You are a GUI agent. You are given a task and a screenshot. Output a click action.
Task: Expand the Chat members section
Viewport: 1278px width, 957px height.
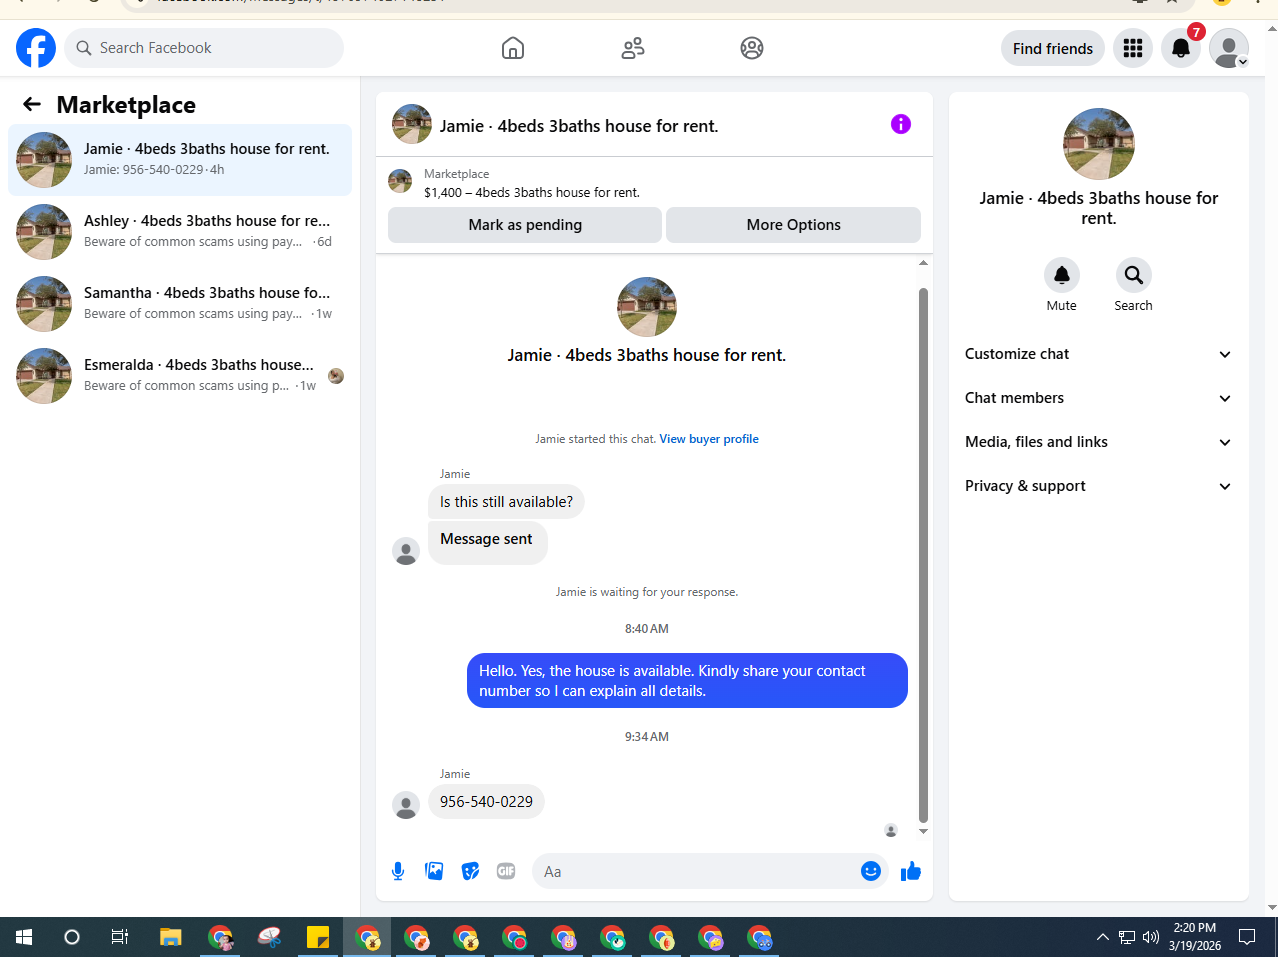click(1098, 398)
